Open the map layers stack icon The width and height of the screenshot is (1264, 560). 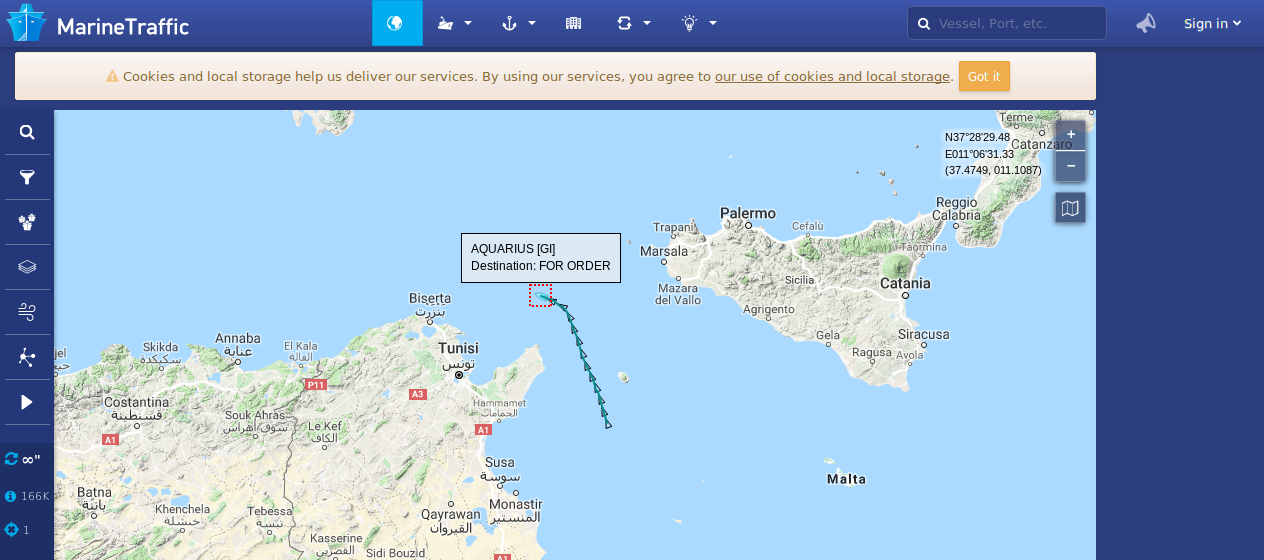[x=27, y=267]
